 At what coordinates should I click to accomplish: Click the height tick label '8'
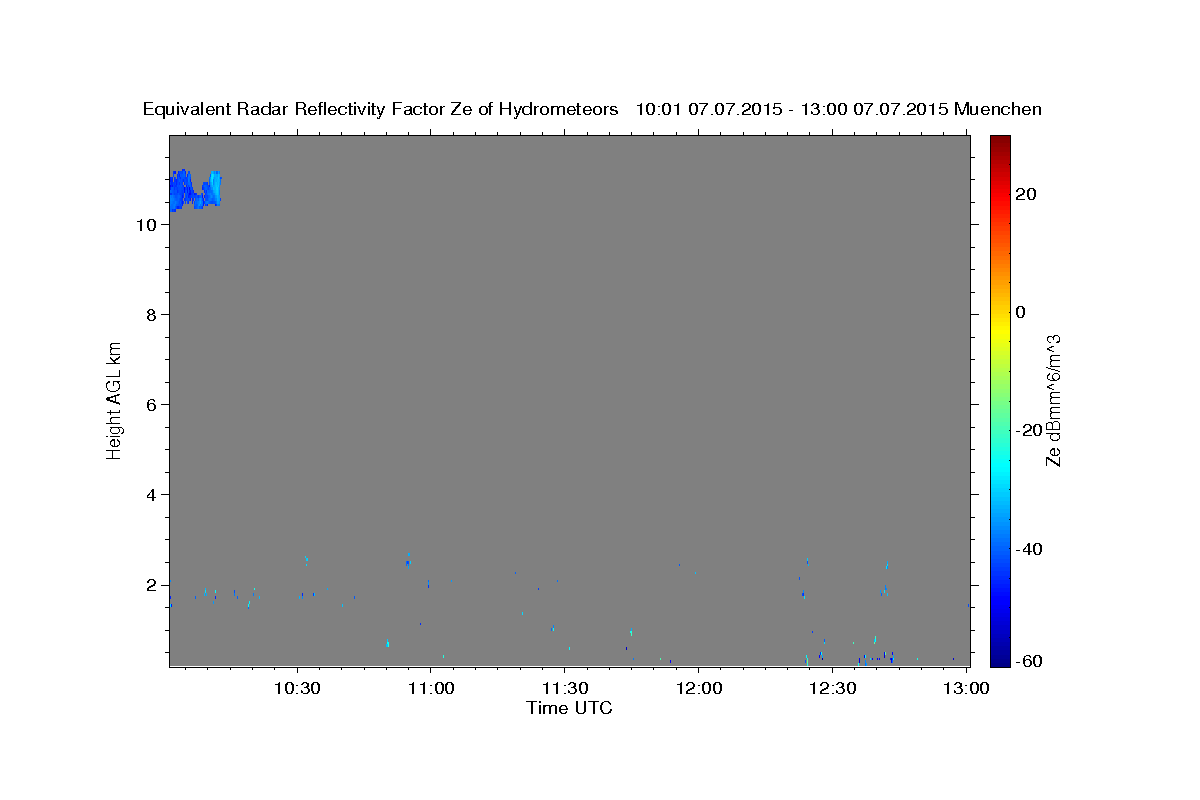click(x=151, y=315)
